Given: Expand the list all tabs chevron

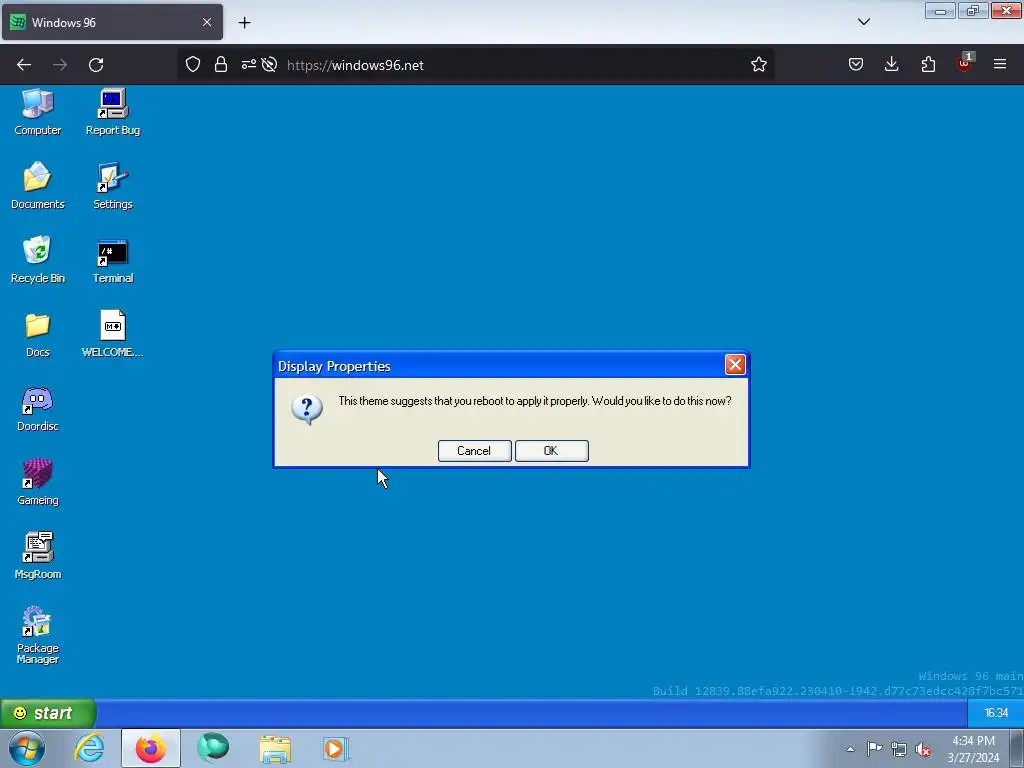Looking at the screenshot, I should (x=863, y=22).
